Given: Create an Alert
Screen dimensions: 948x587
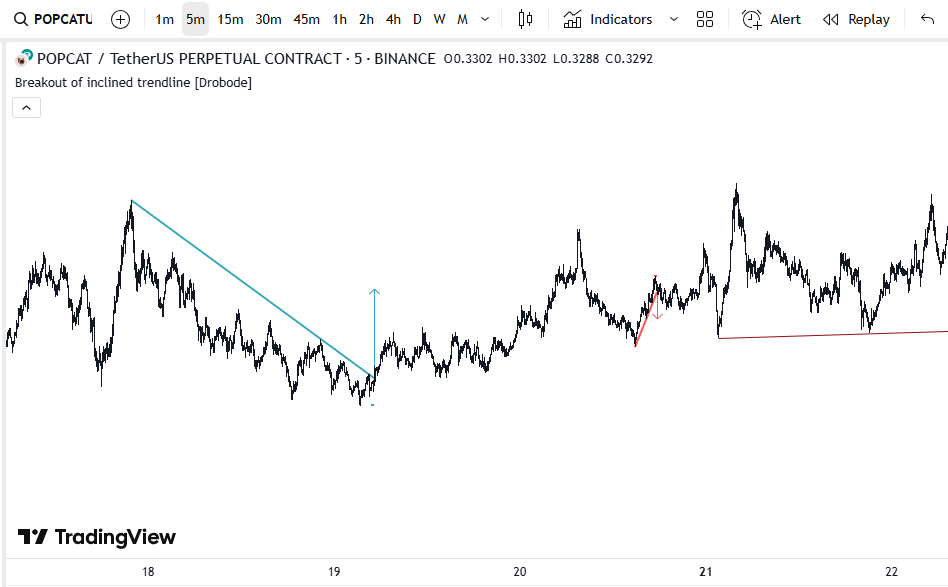Looking at the screenshot, I should [771, 19].
